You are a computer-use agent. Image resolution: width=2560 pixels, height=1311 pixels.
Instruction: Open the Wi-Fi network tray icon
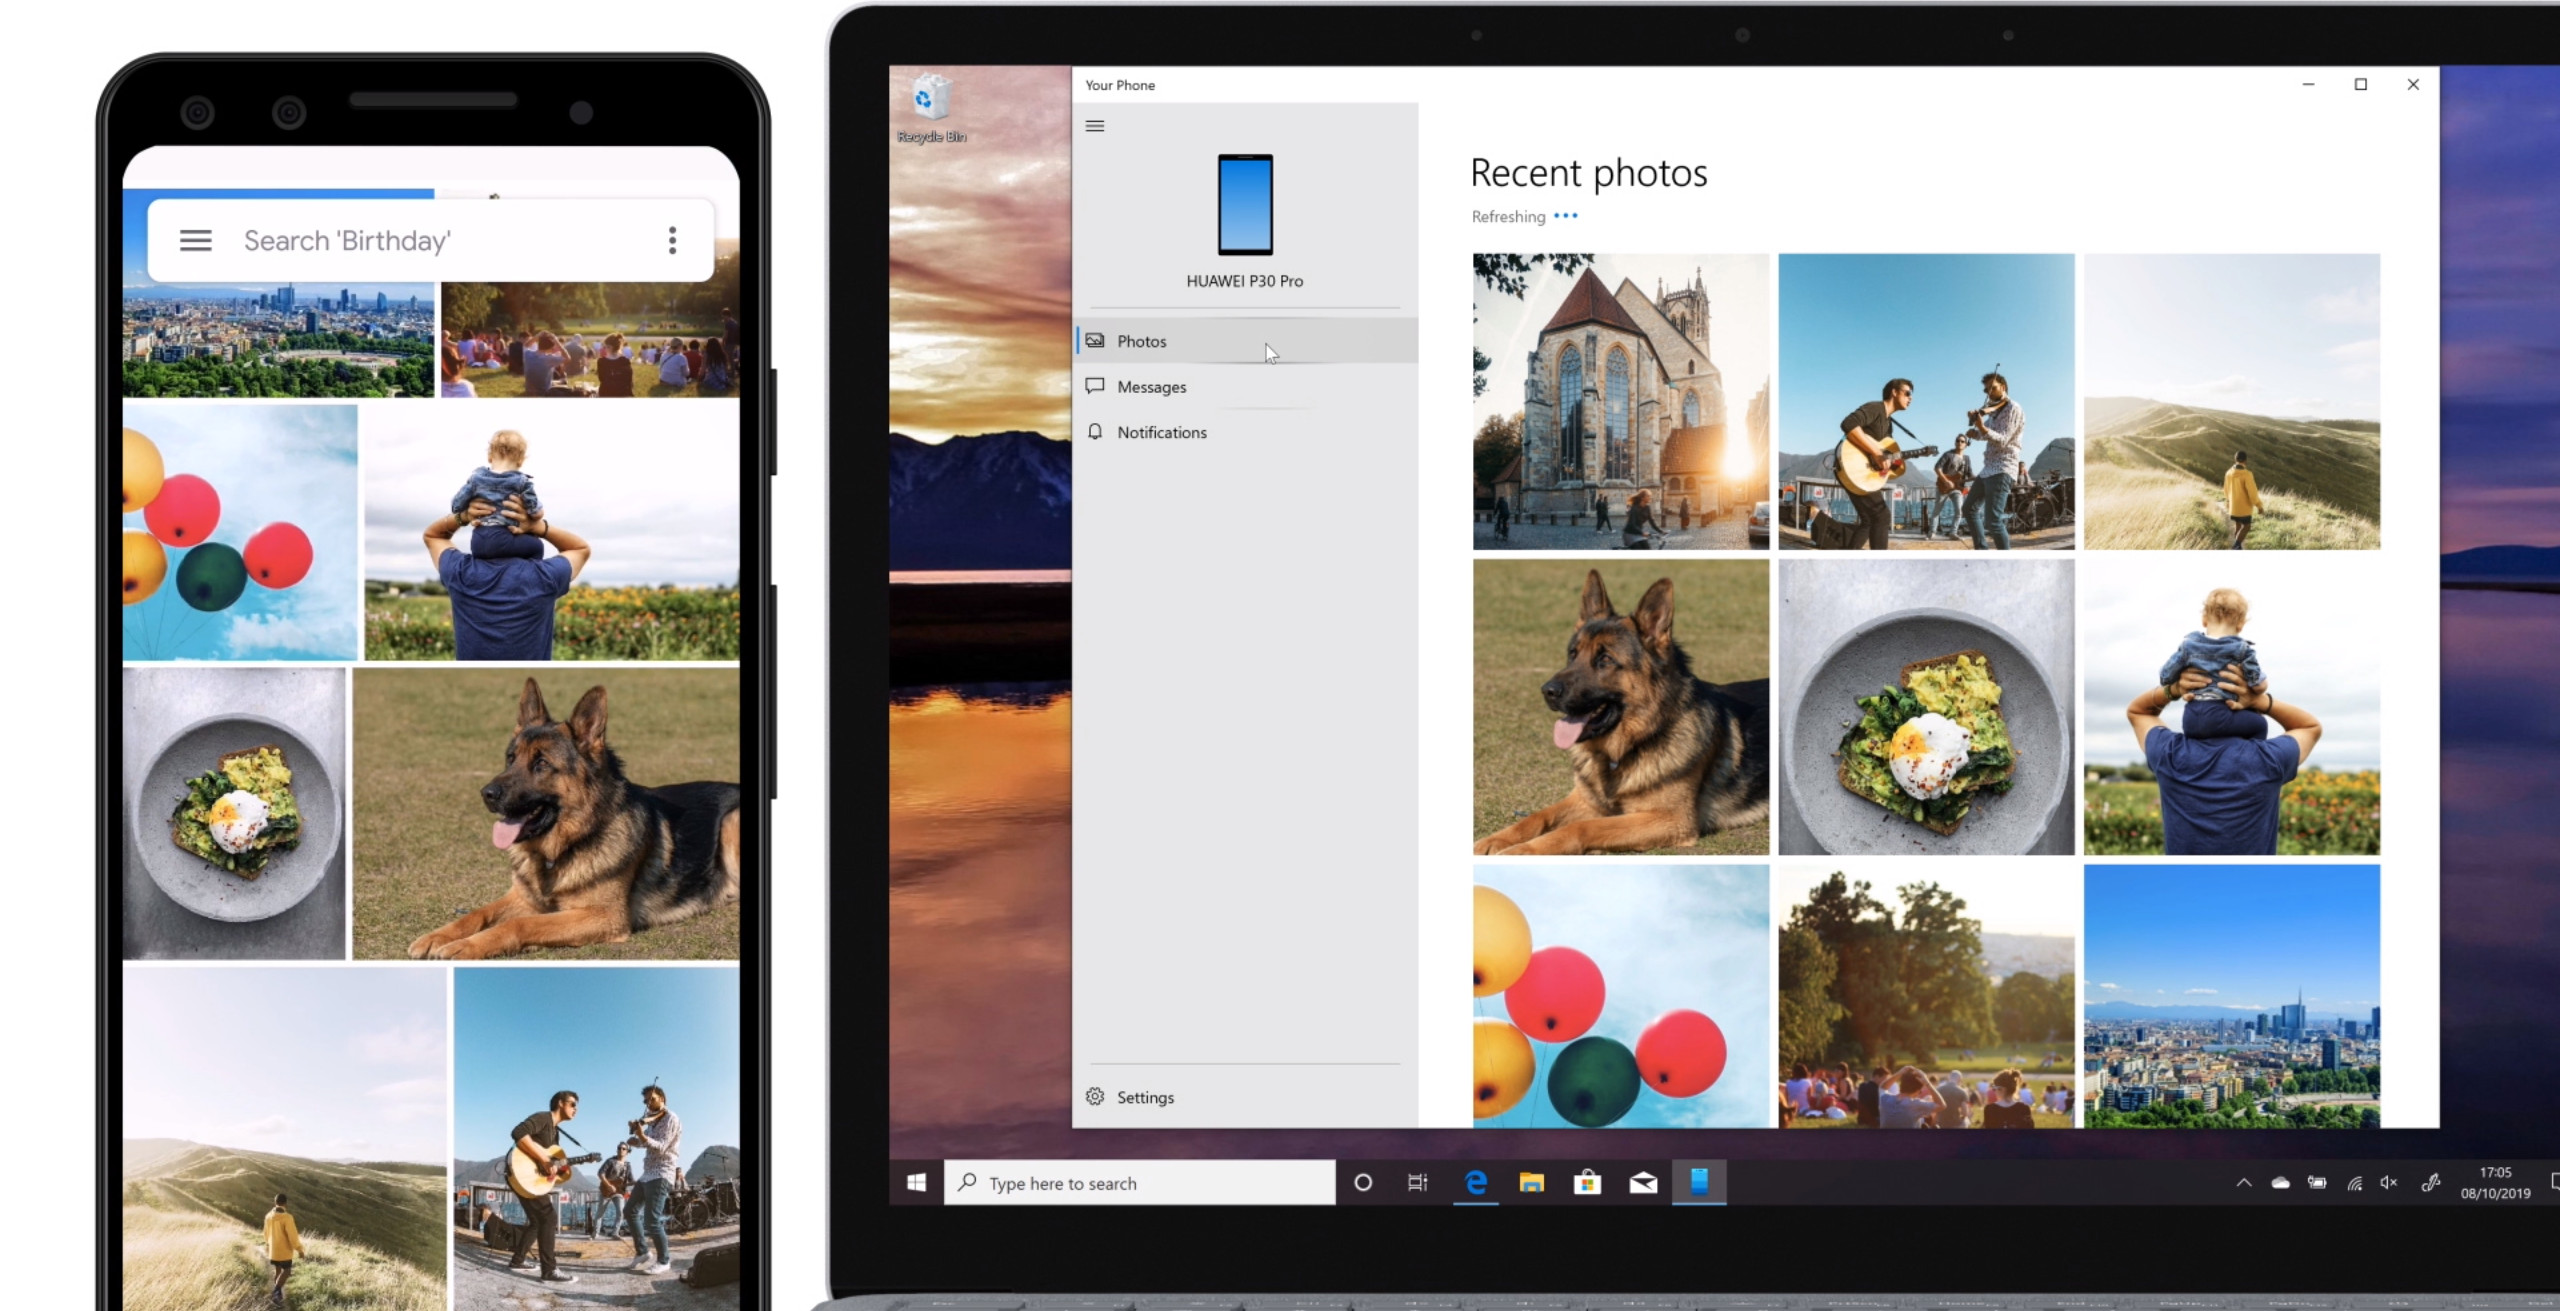pyautogui.click(x=2355, y=1183)
